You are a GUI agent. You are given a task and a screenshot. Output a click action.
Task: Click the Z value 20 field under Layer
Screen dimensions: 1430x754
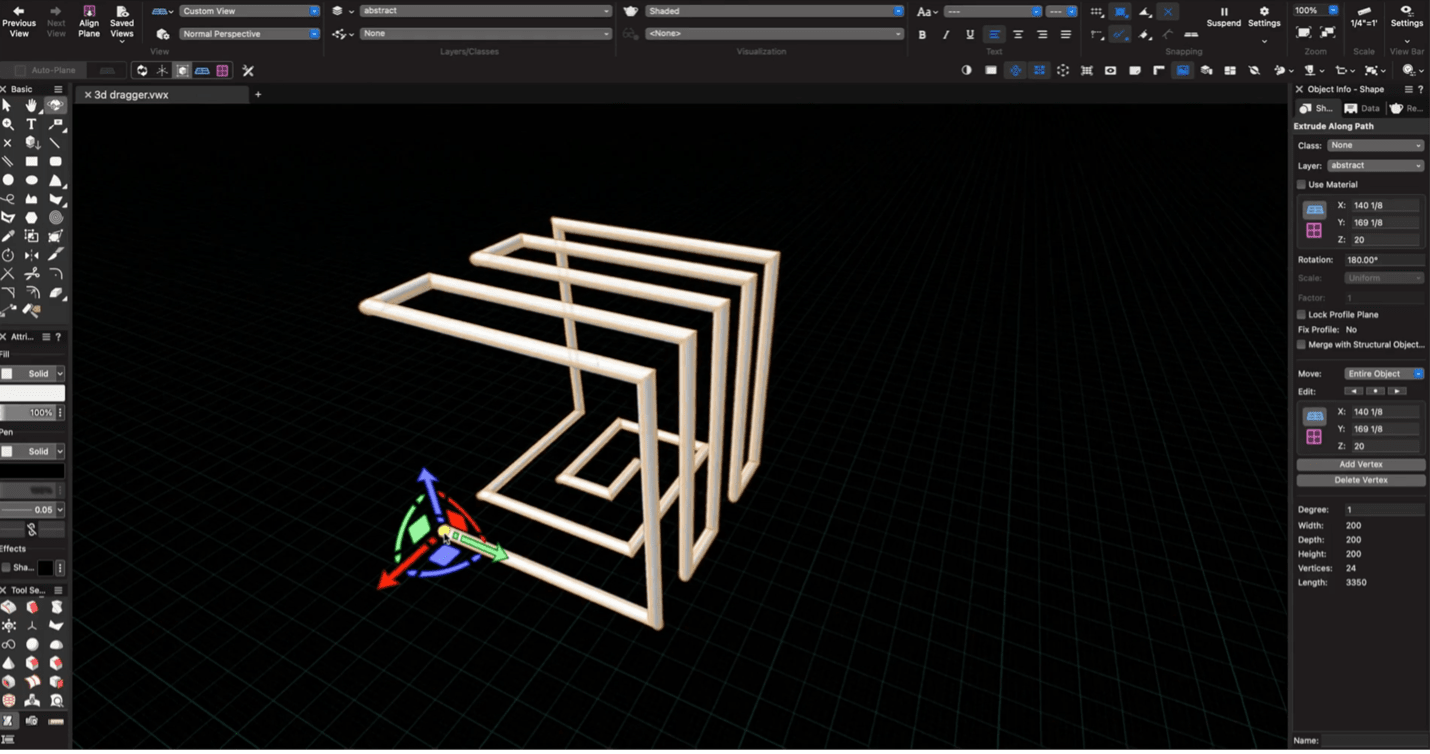pos(1385,240)
